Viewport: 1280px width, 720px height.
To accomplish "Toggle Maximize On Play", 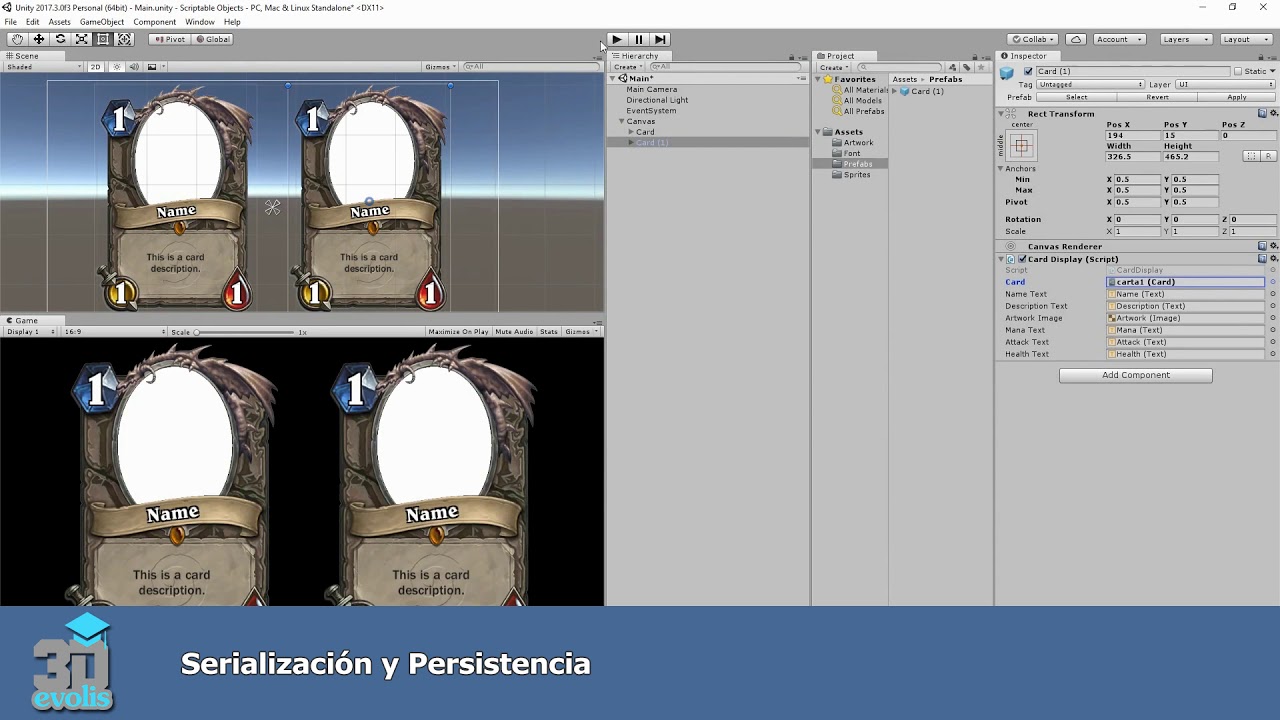I will (458, 332).
